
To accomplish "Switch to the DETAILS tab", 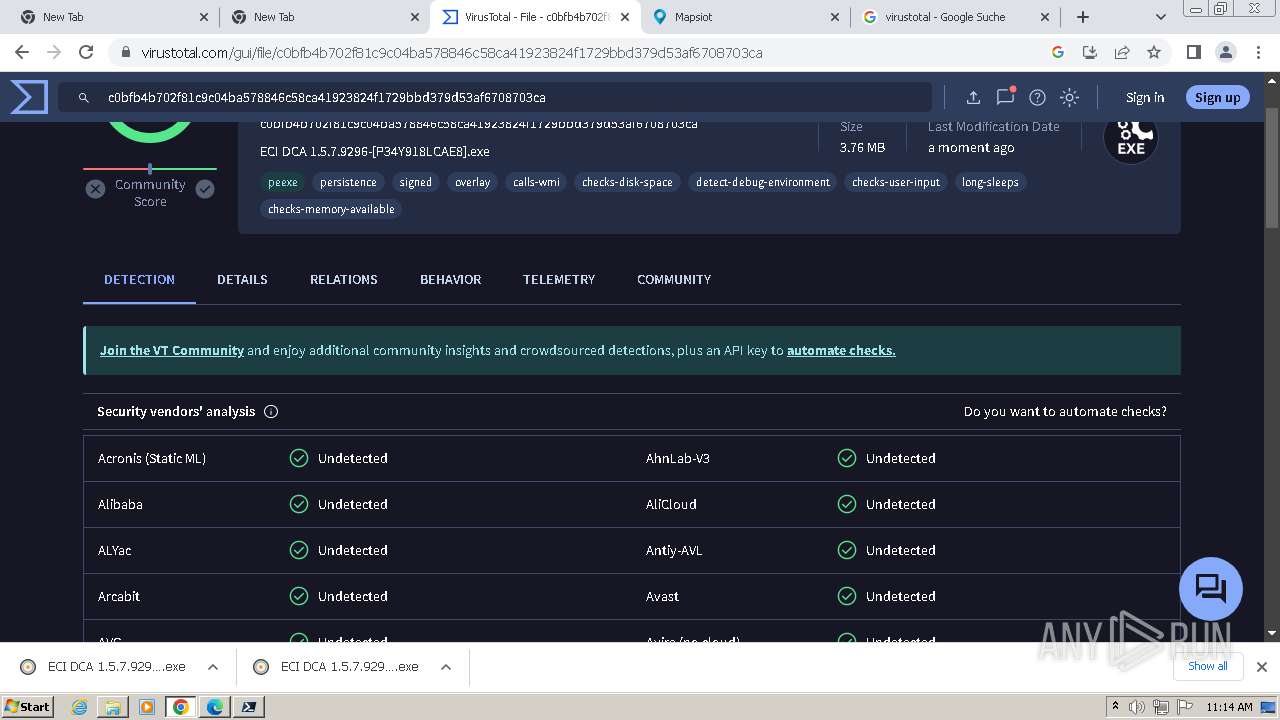I will point(242,279).
